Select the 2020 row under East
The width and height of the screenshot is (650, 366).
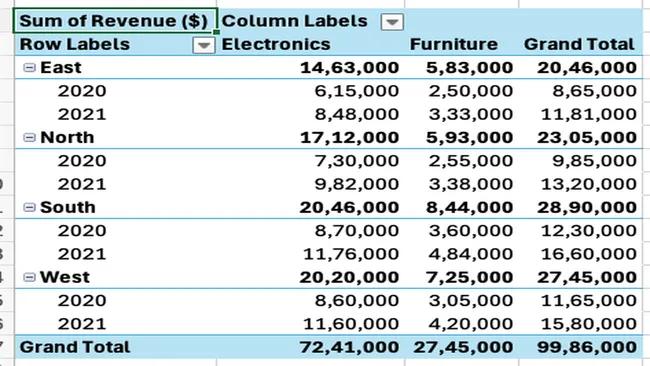(x=82, y=91)
